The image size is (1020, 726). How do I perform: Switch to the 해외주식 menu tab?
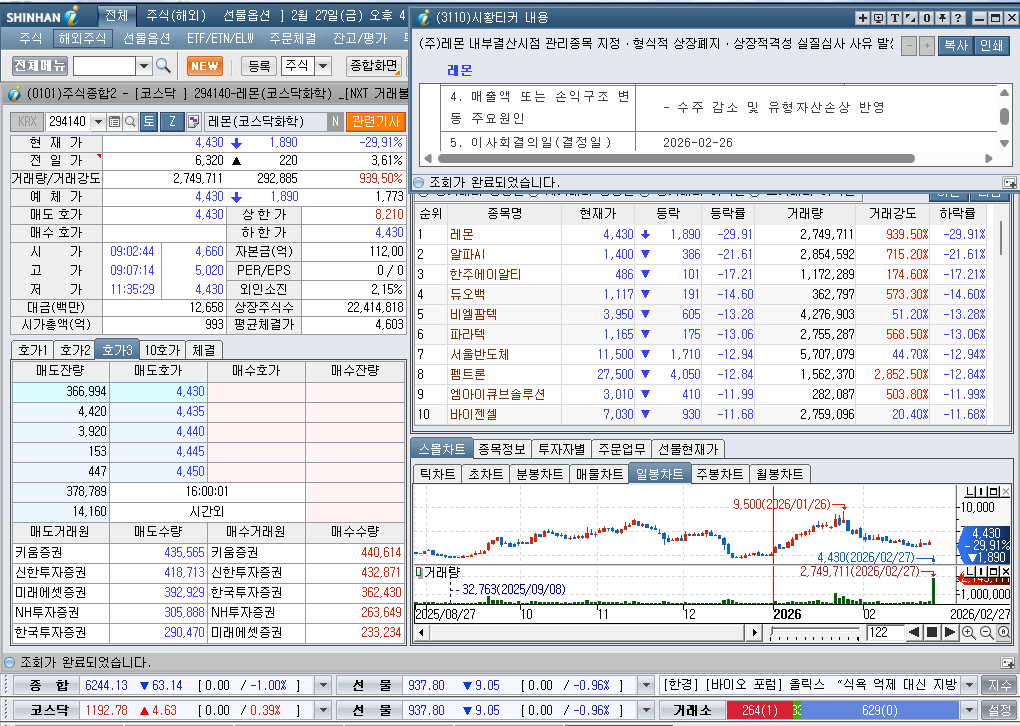82,38
